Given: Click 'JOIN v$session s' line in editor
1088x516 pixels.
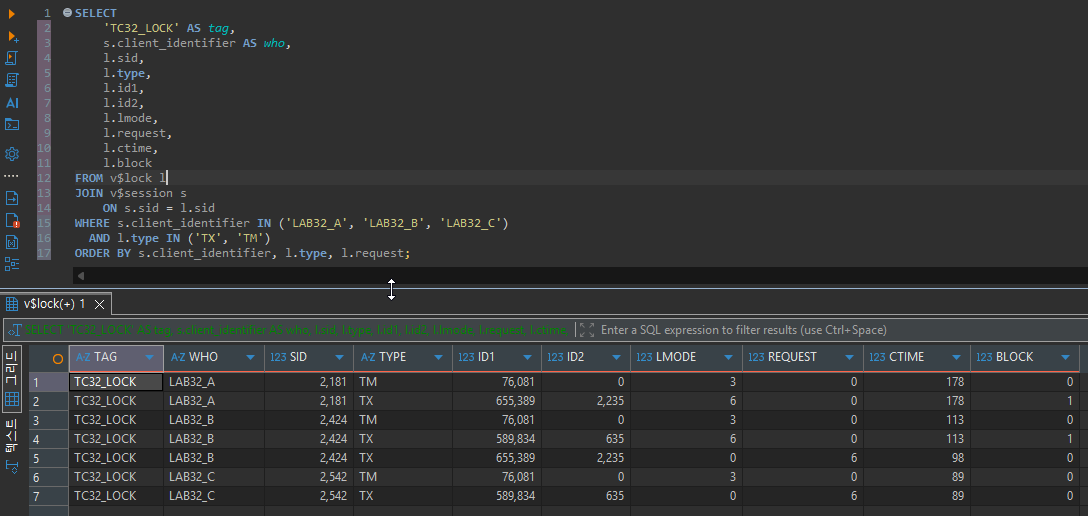Looking at the screenshot, I should click(x=130, y=194).
